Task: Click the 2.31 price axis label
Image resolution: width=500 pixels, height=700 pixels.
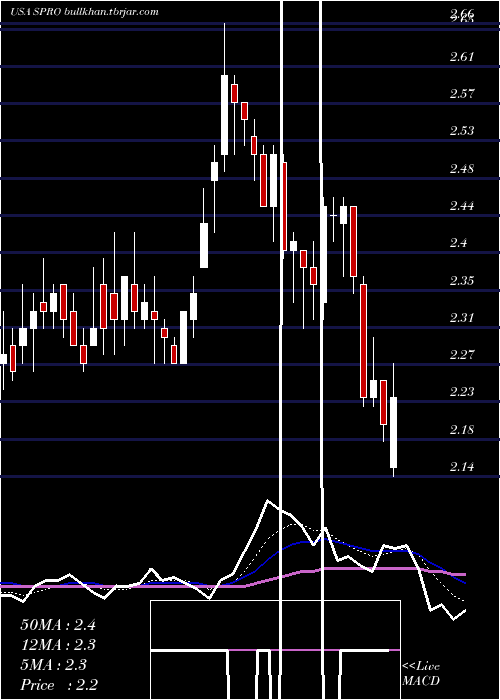Action: (x=462, y=318)
